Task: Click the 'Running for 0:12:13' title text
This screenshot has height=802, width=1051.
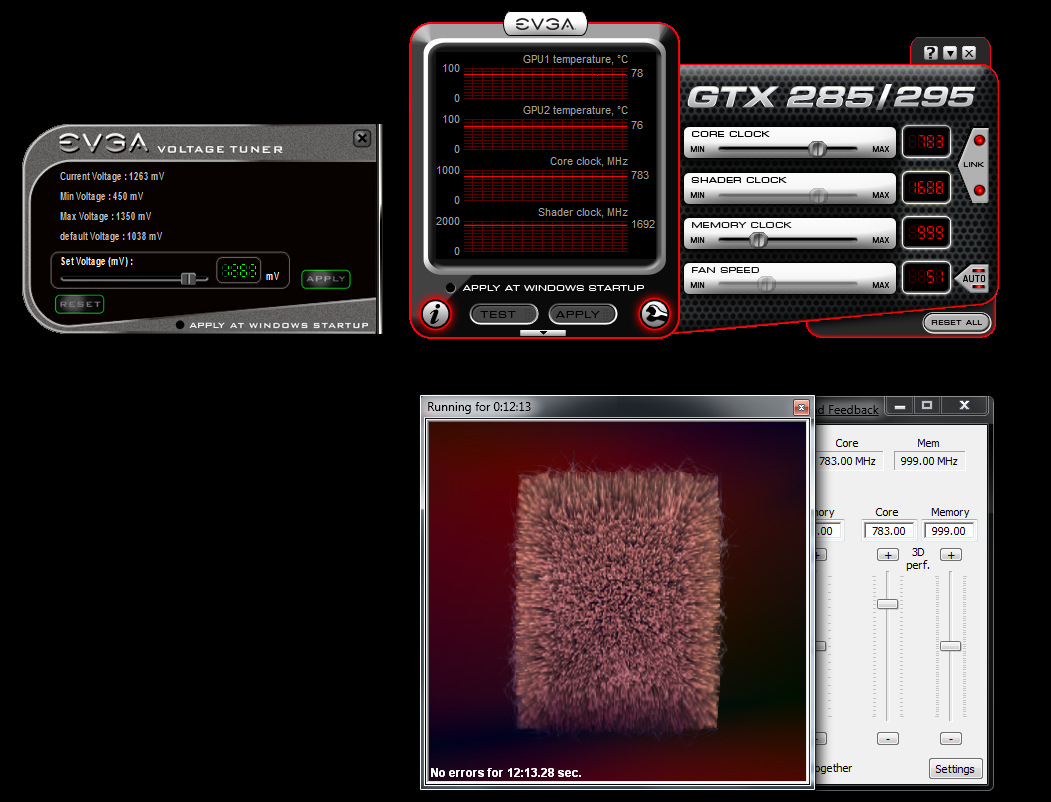Action: pos(479,407)
